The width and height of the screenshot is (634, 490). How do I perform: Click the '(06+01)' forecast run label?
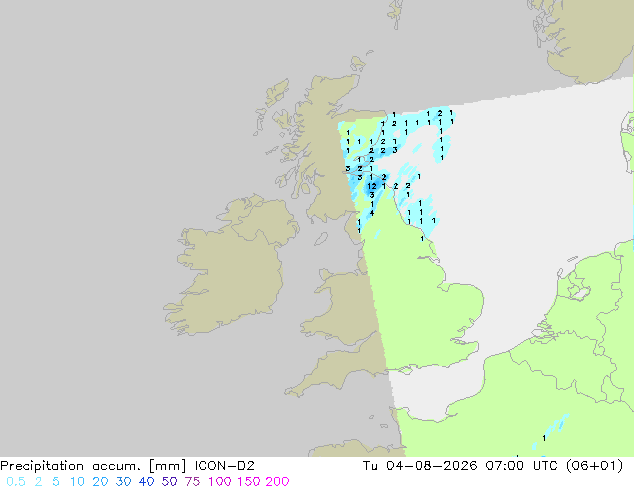[594, 466]
